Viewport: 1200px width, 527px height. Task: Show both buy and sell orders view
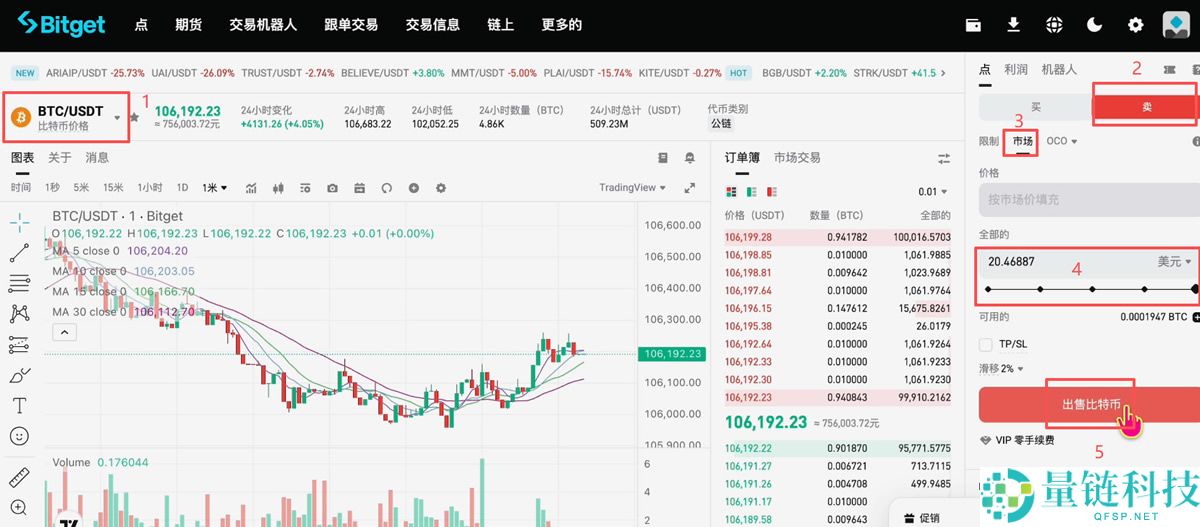(x=730, y=192)
